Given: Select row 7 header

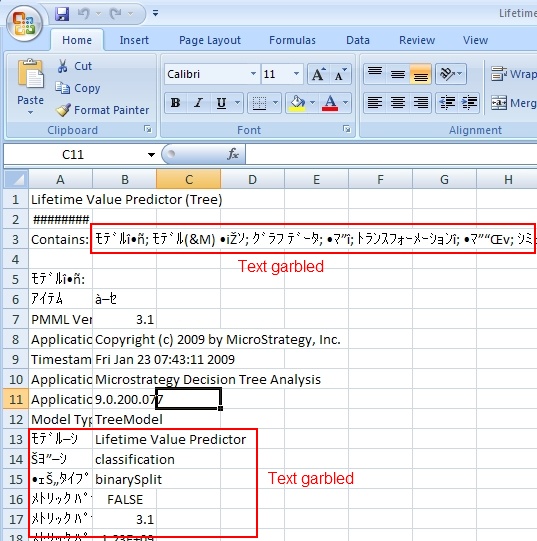Looking at the screenshot, I should point(16,319).
